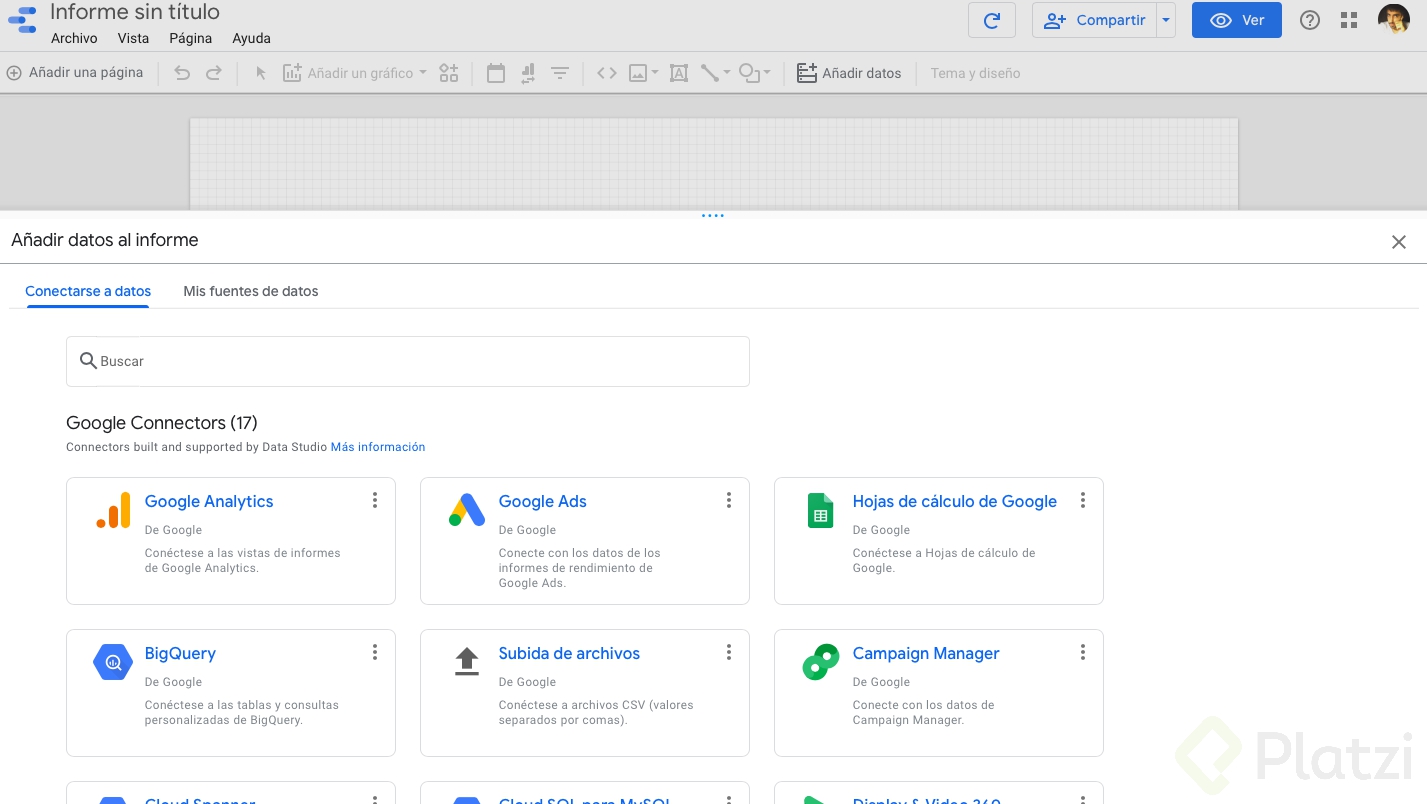
Task: Click the filter control icon
Action: pyautogui.click(x=560, y=73)
